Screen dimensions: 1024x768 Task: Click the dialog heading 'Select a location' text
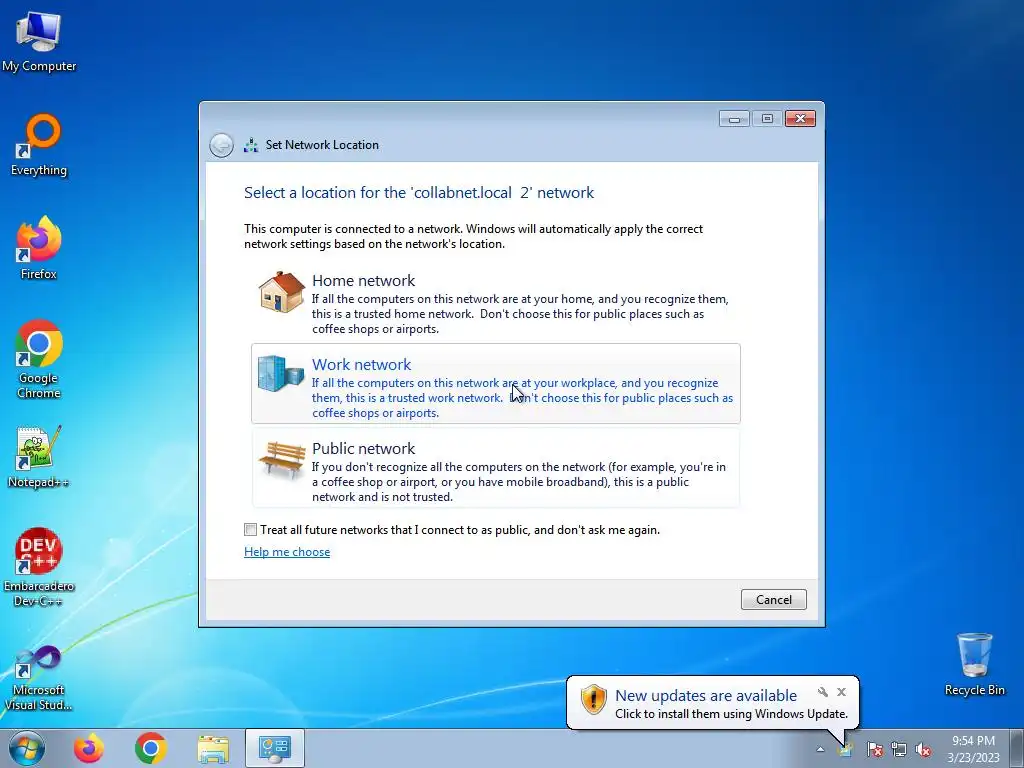[x=419, y=193]
